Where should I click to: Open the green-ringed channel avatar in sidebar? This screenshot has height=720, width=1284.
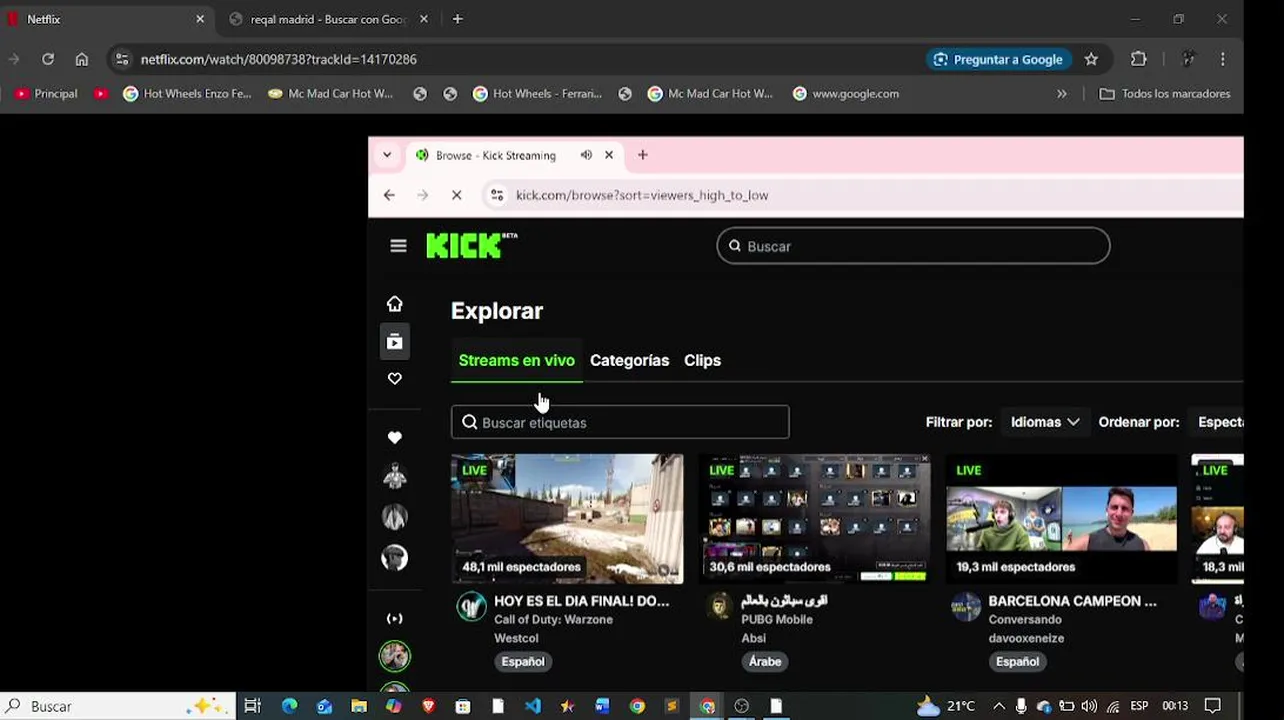pyautogui.click(x=395, y=656)
